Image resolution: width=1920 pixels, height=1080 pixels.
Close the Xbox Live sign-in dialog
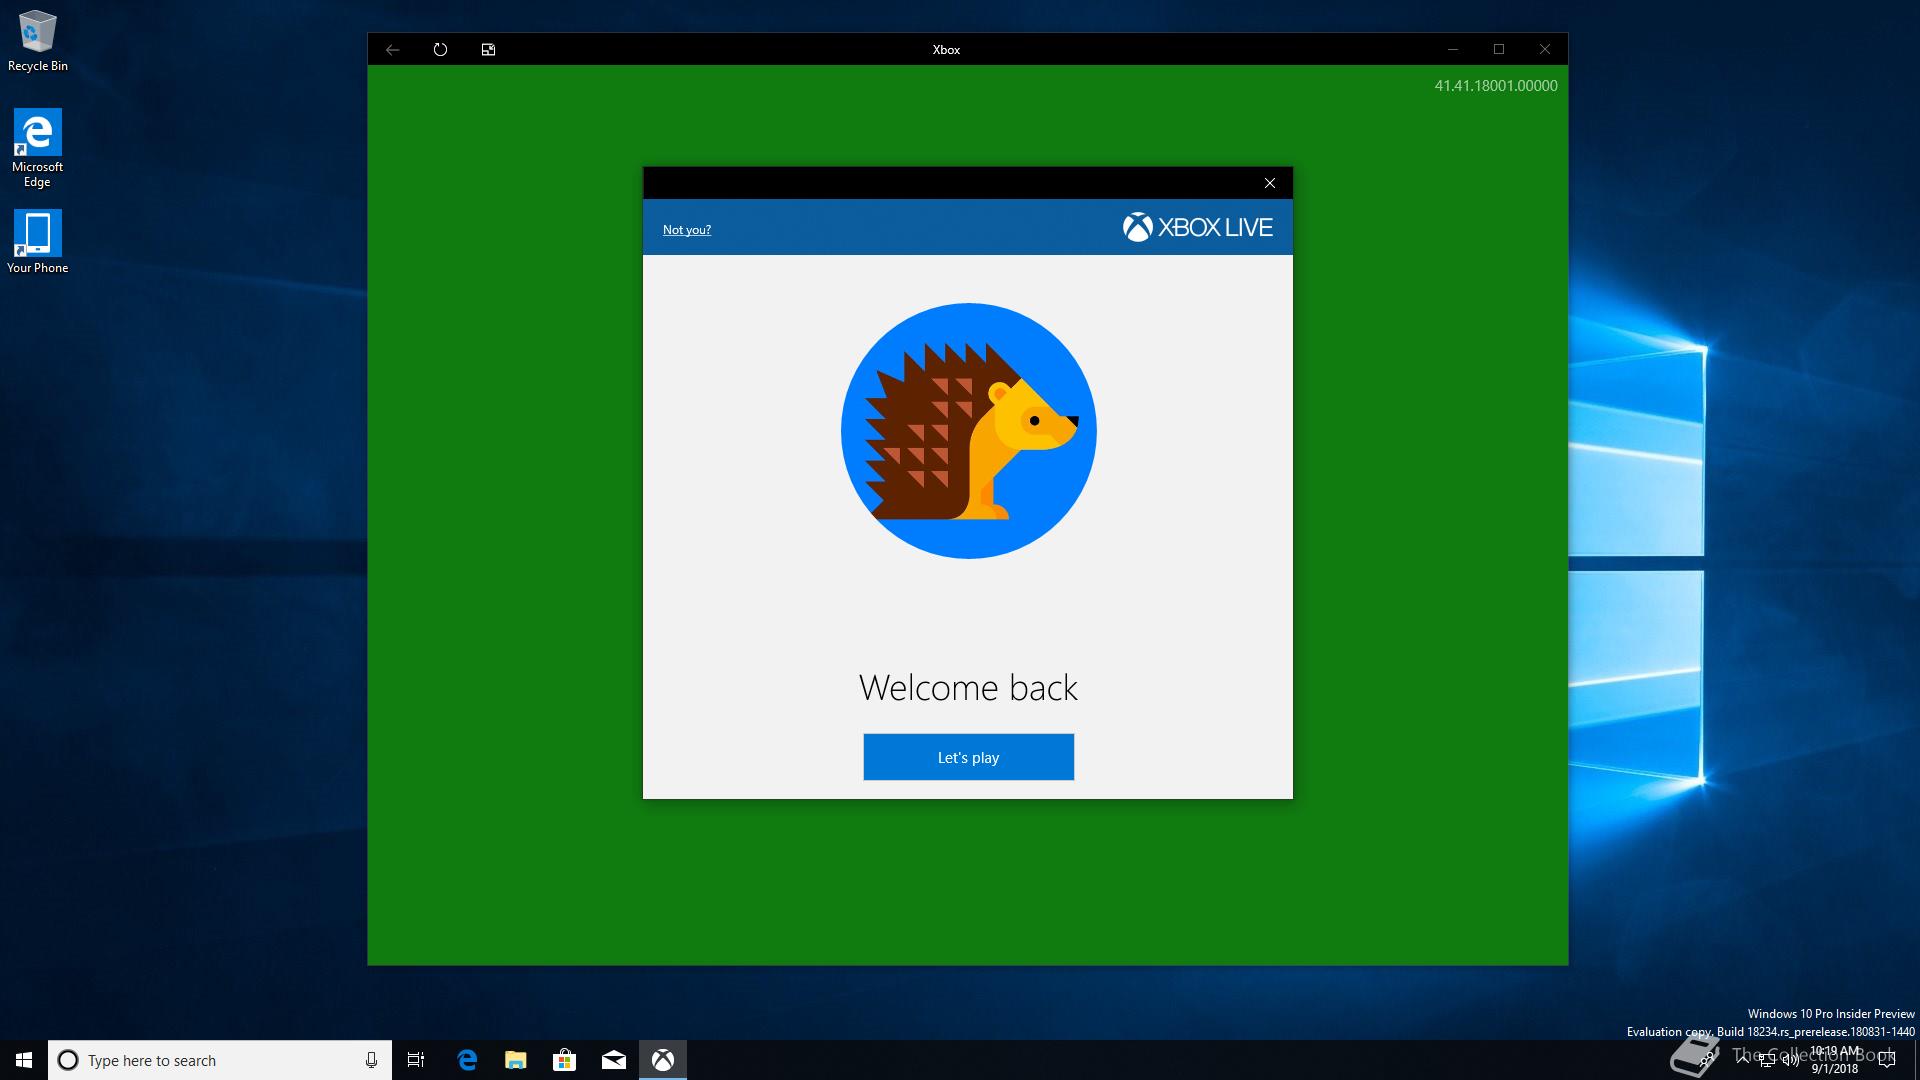click(x=1270, y=183)
